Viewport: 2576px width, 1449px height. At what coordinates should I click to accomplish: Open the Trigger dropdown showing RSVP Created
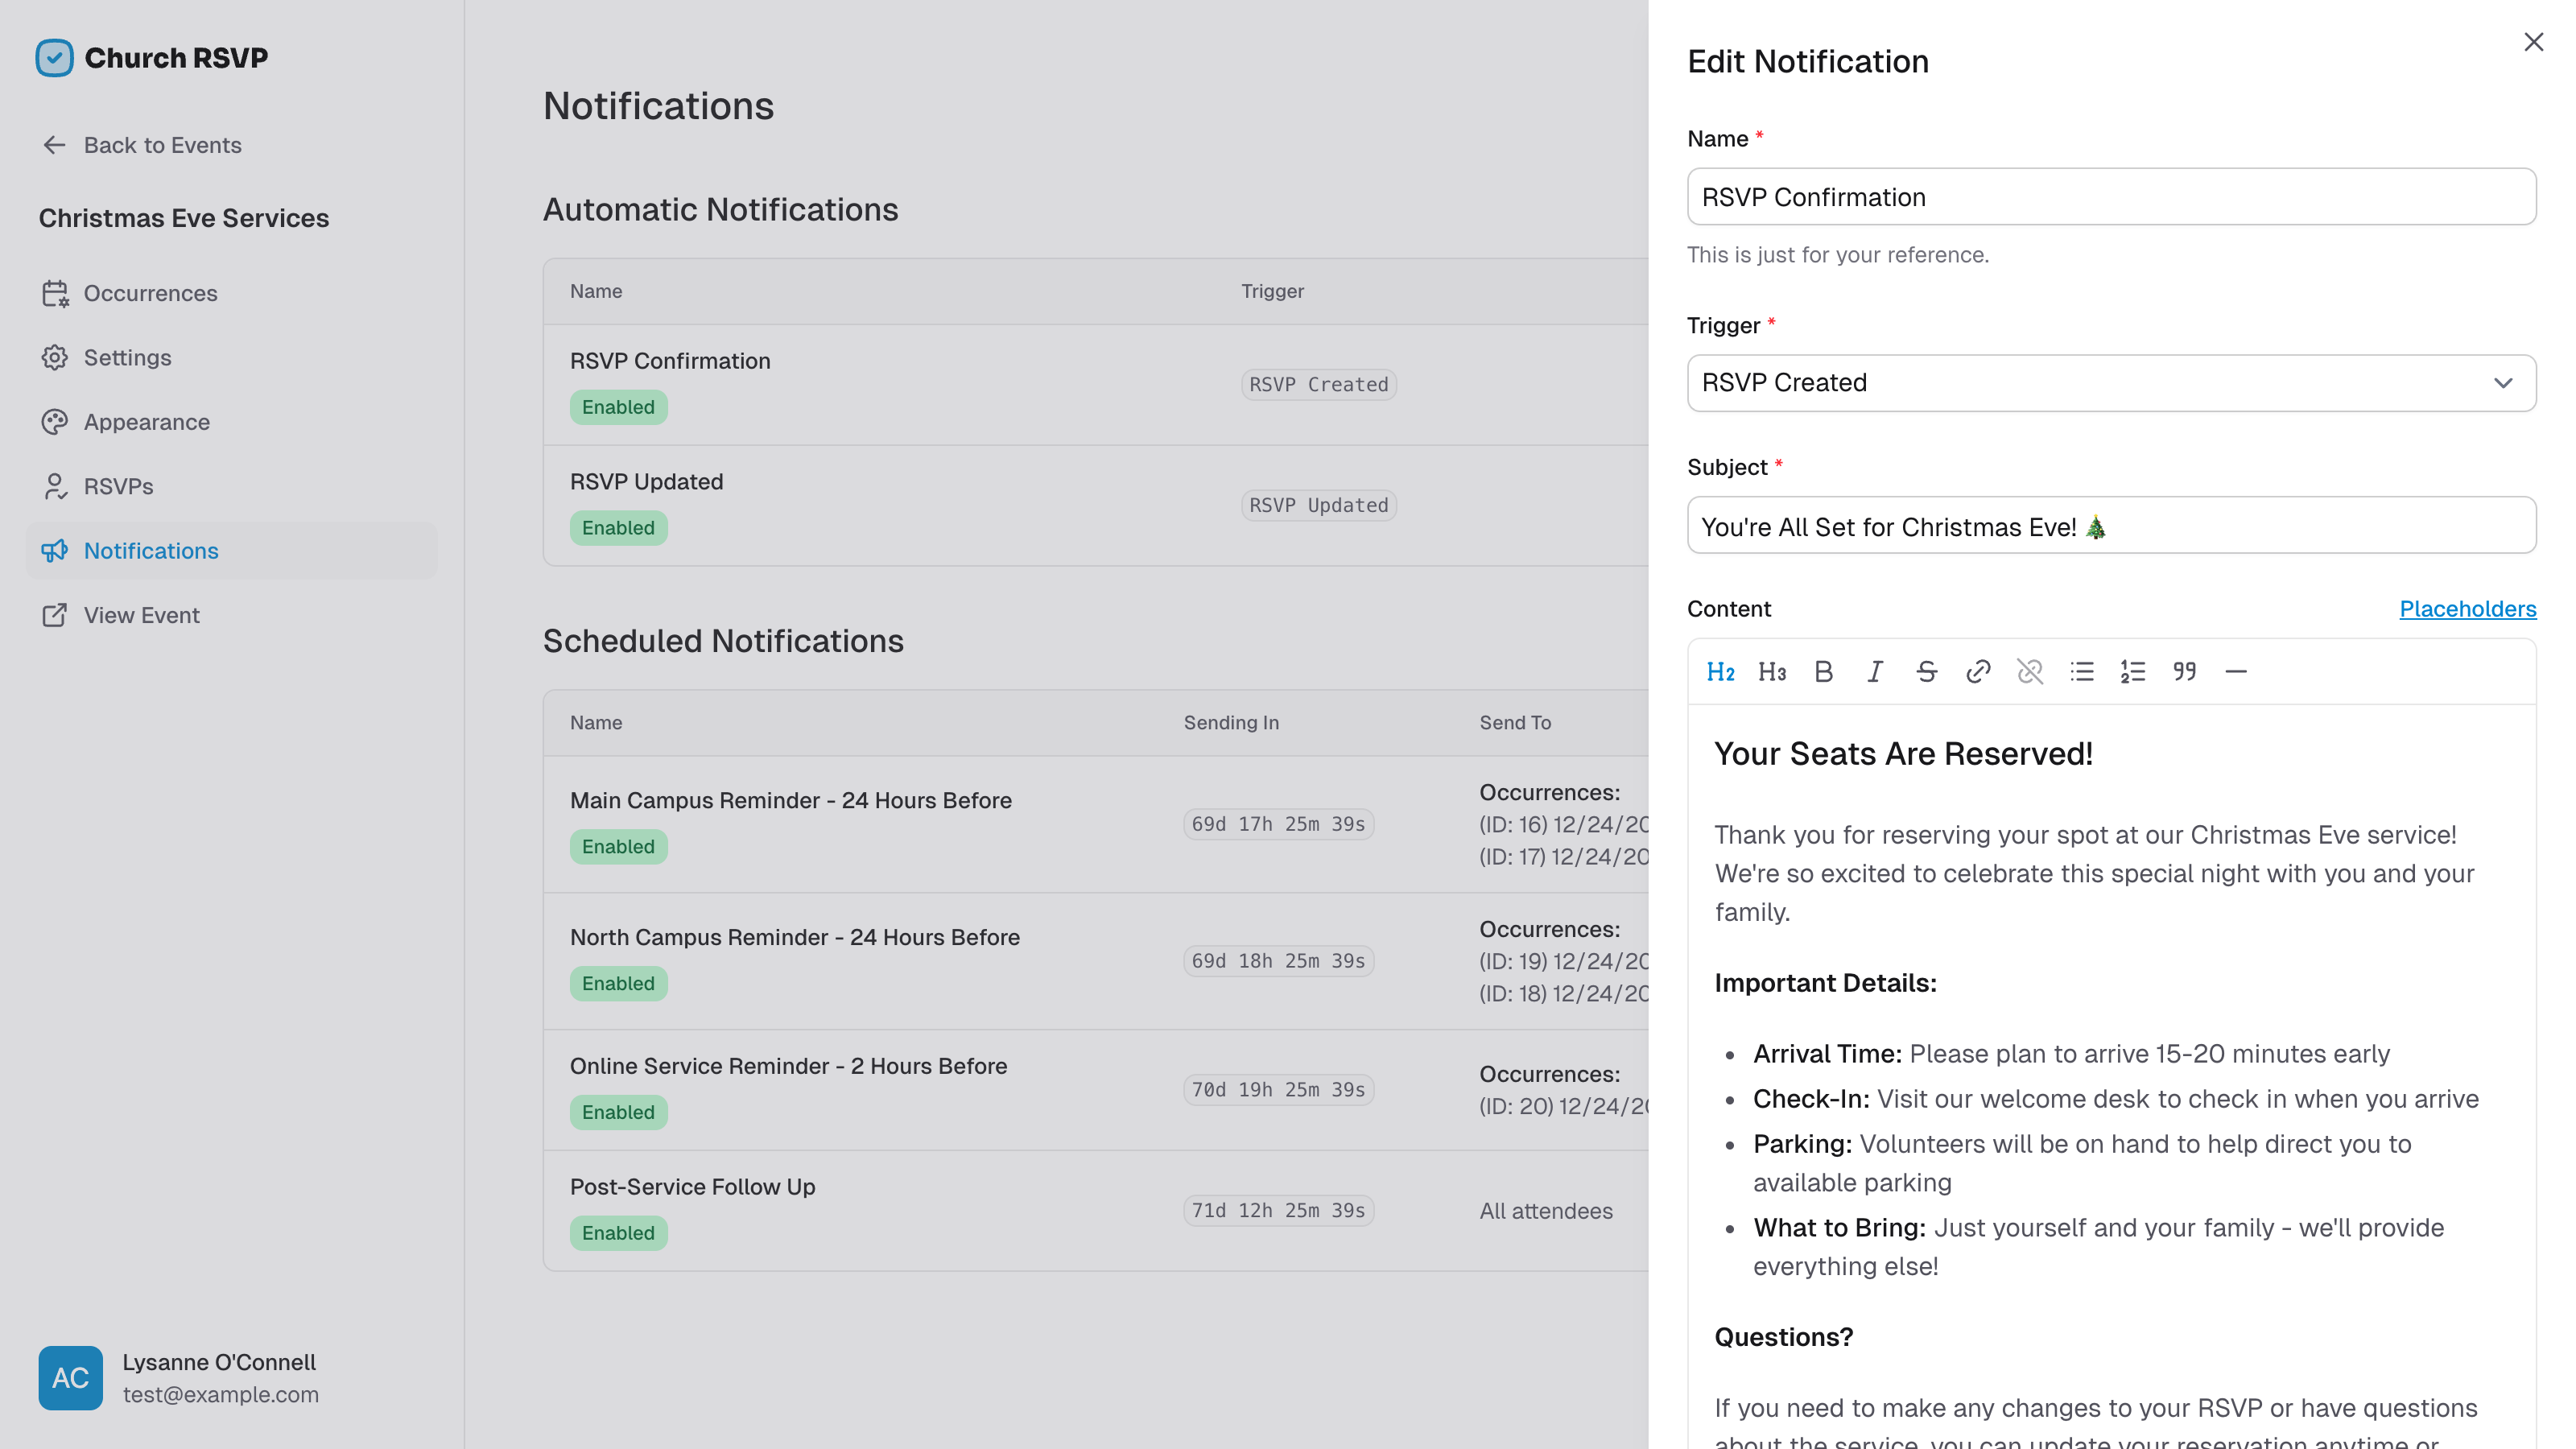click(x=2110, y=383)
